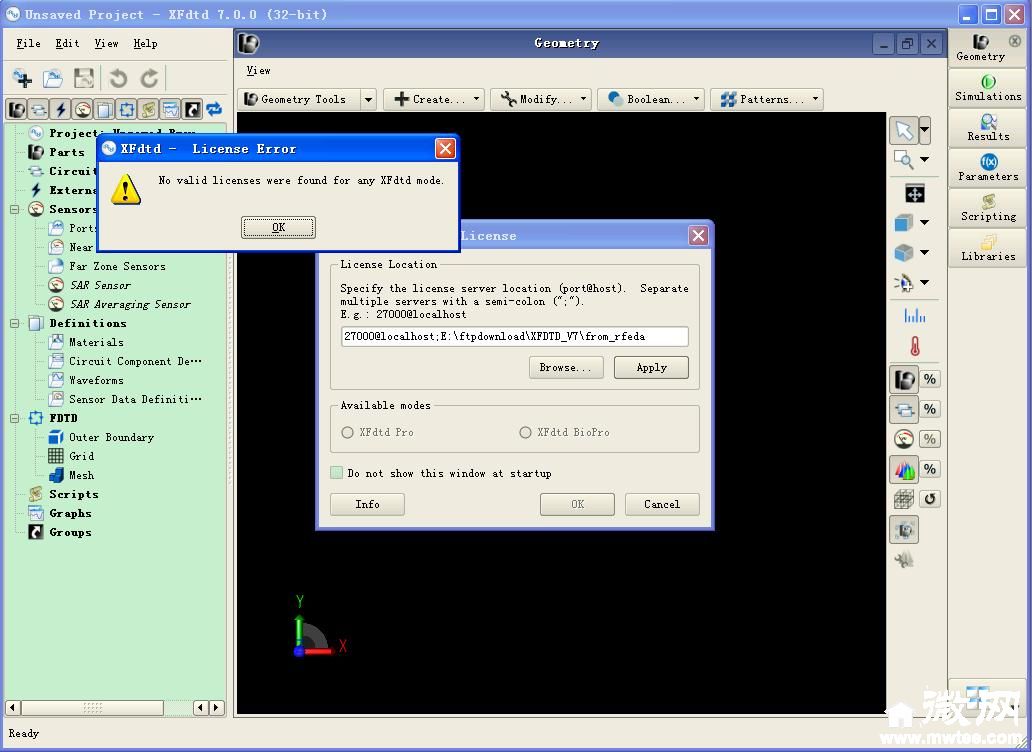Screen dimensions: 1032x752
Task: Click Apply in the License dialog
Action: click(652, 367)
